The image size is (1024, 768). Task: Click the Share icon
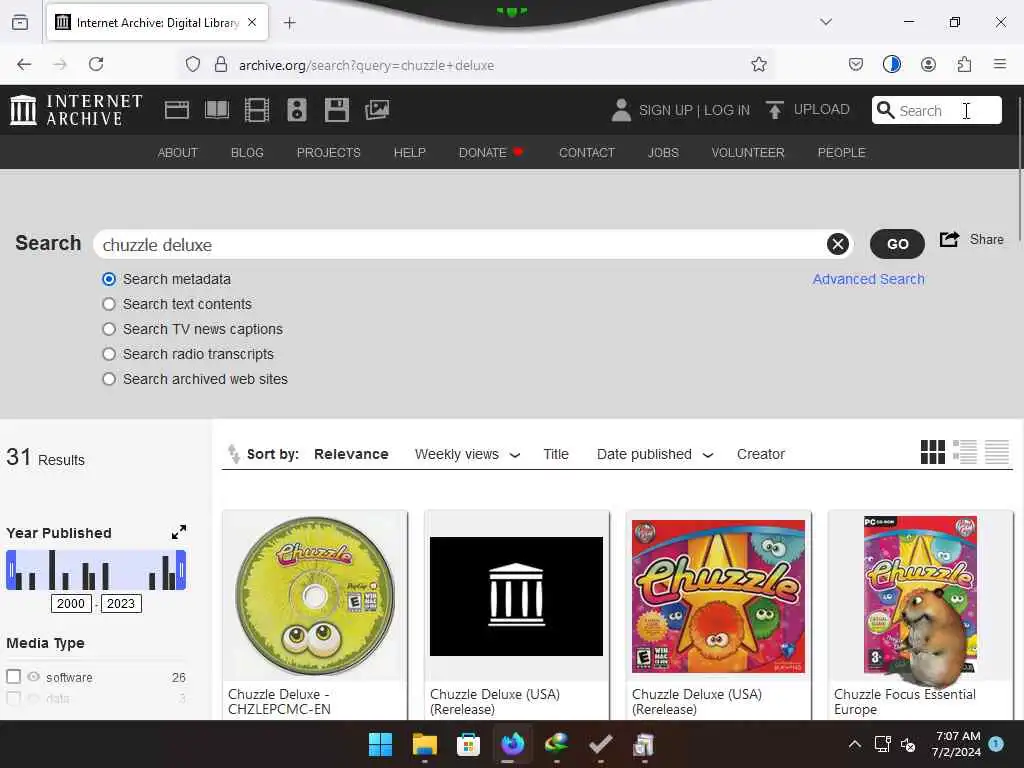point(950,240)
